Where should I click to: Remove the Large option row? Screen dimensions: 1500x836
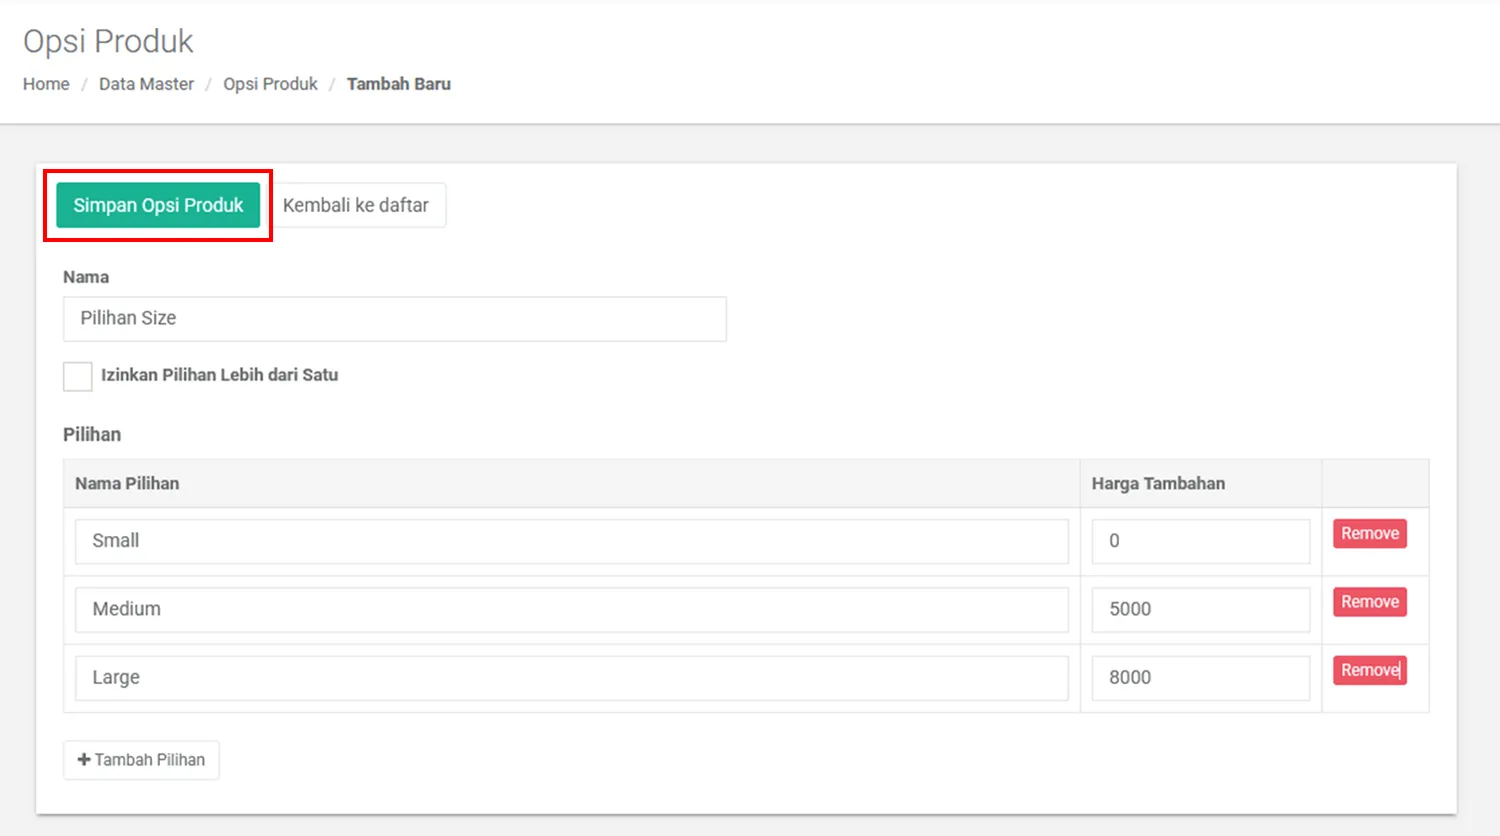(1370, 670)
